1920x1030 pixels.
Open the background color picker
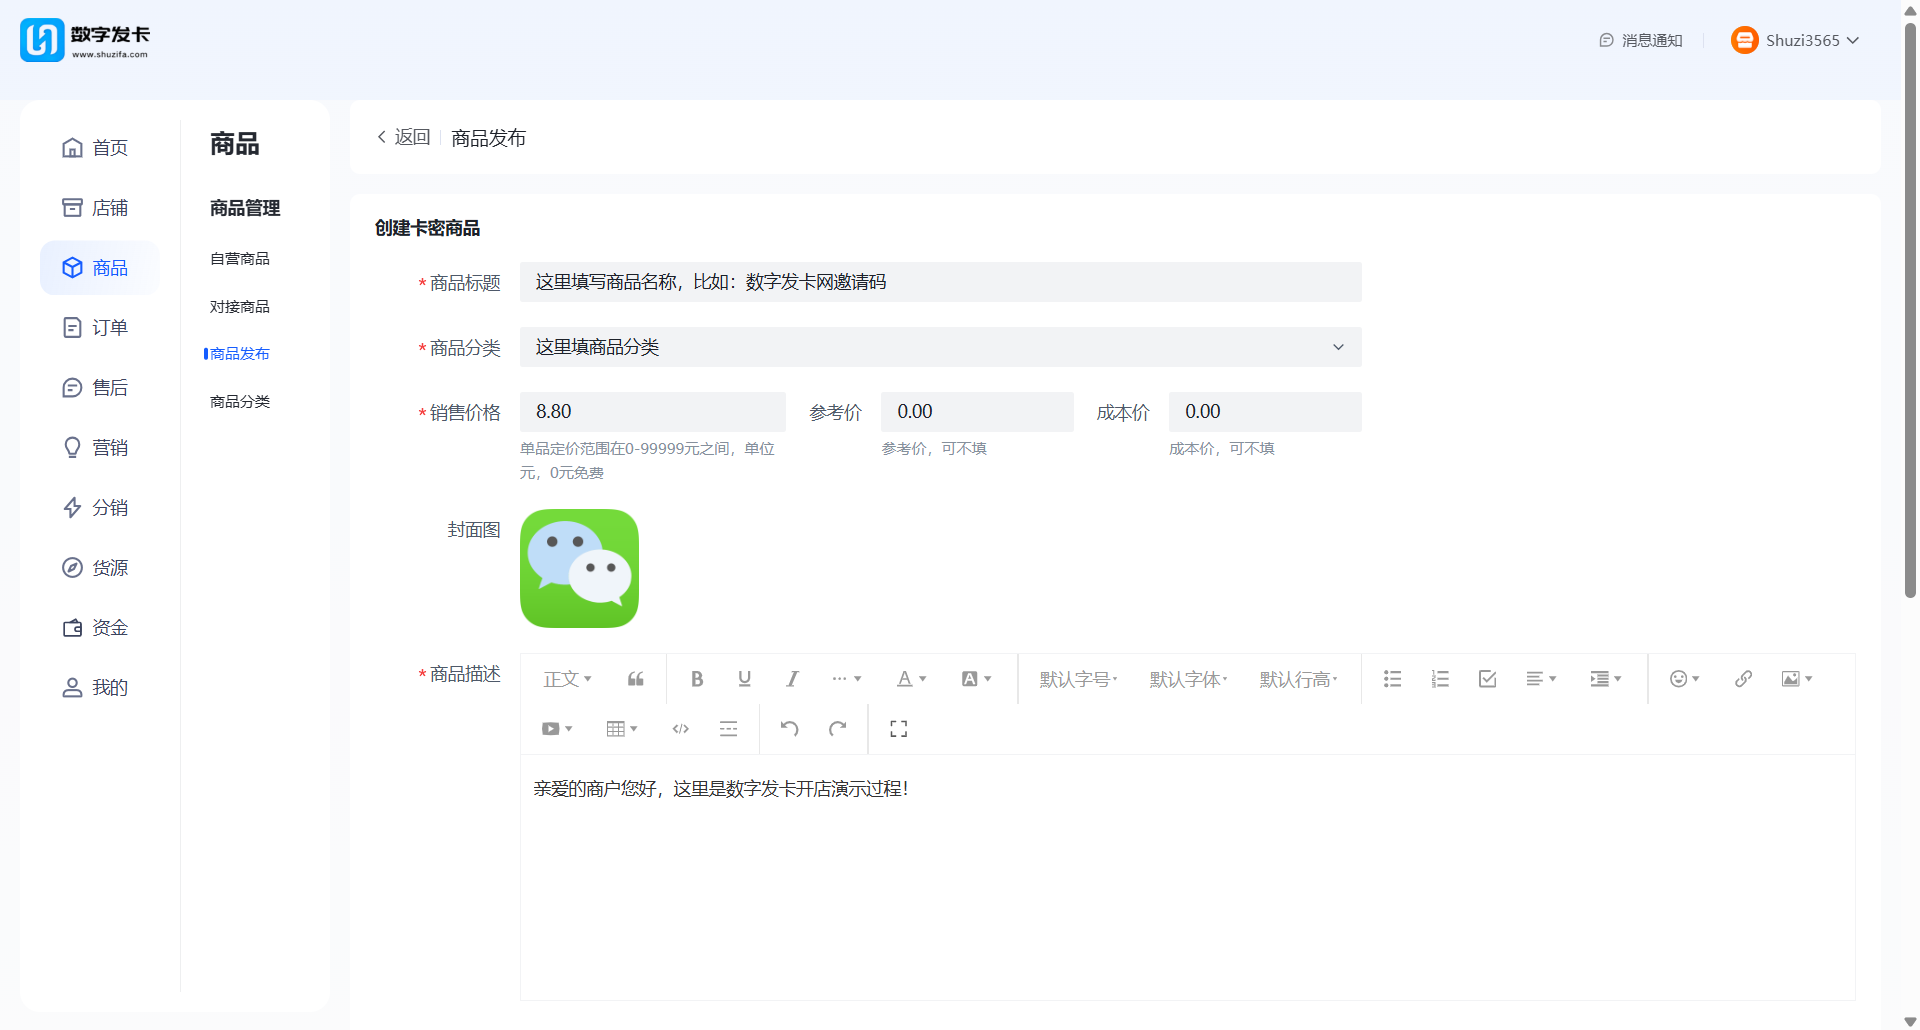[x=976, y=679]
